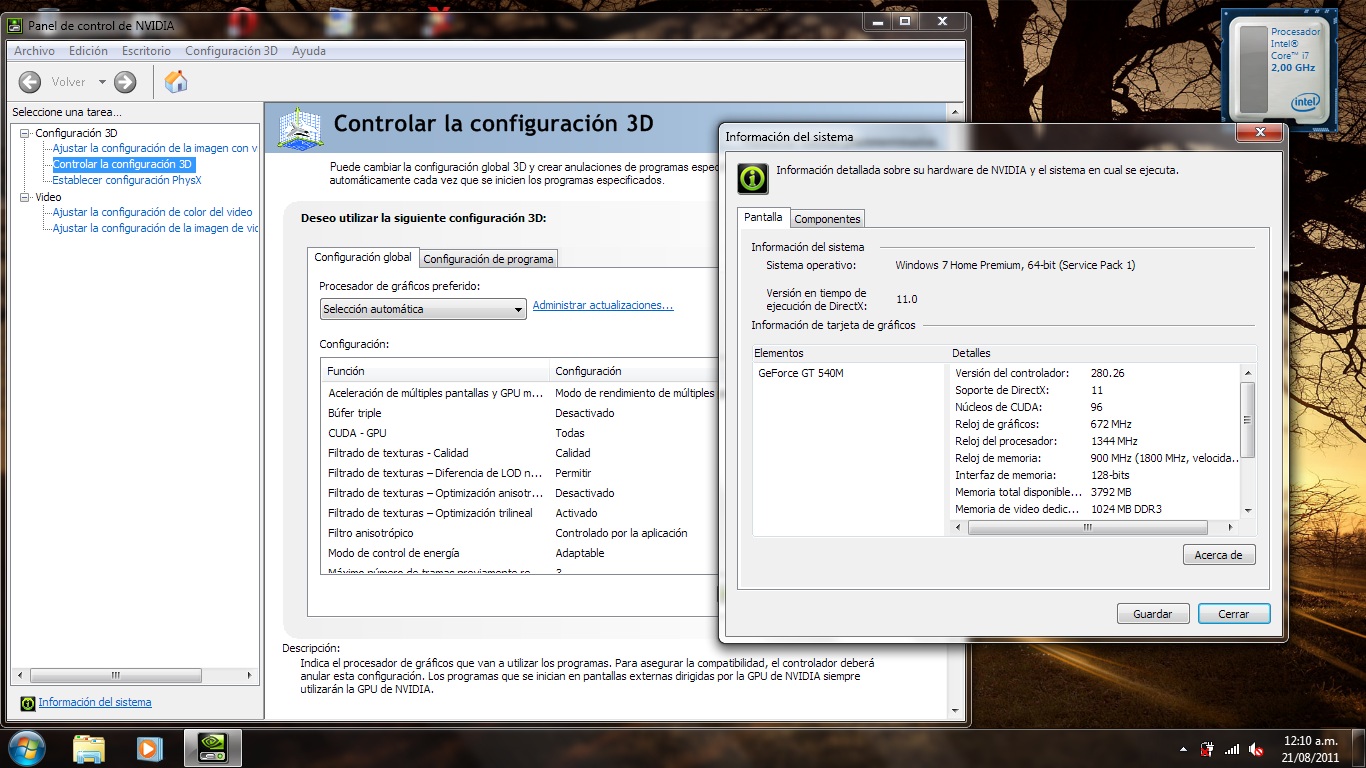Select Establecer configuración PhysX
Viewport: 1366px width, 768px height.
tap(127, 180)
